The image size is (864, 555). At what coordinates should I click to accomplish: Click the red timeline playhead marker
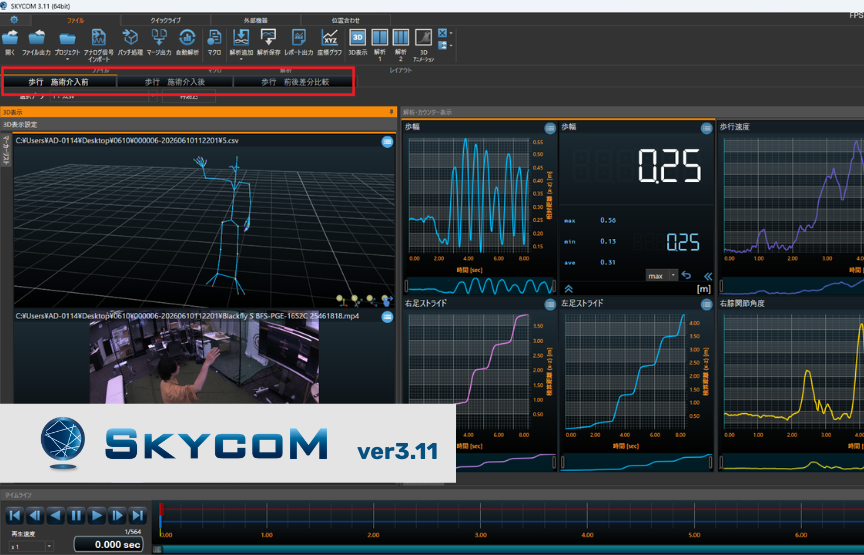click(161, 508)
